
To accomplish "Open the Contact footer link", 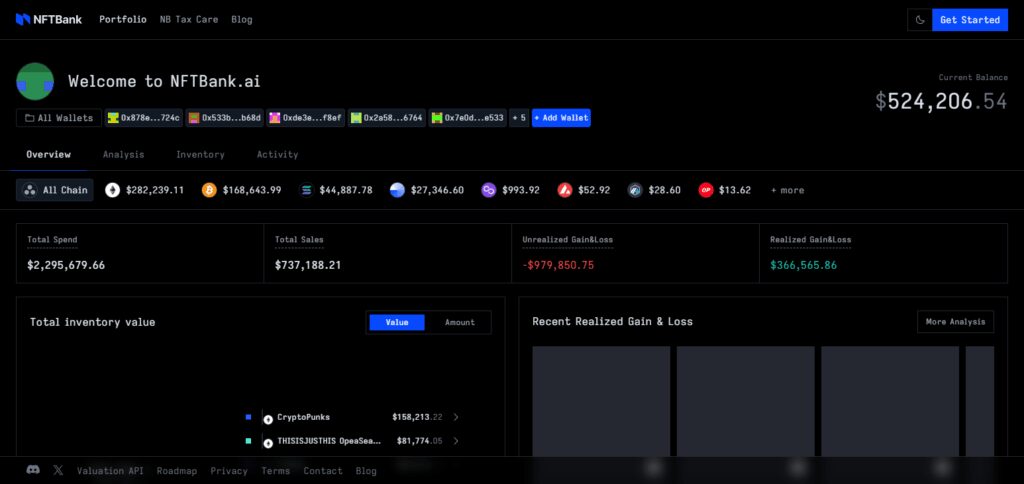I will [x=323, y=470].
